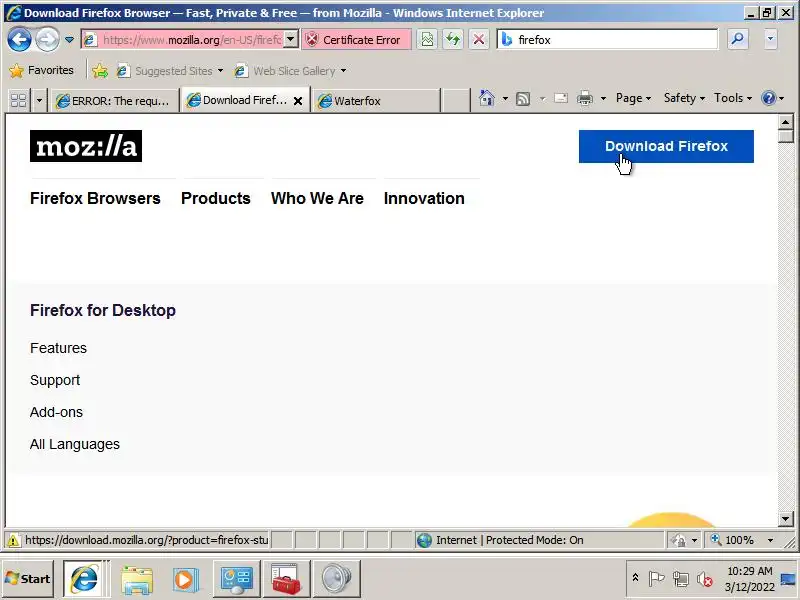Screen dimensions: 800x600
Task: Open the tab list dropdown arrow
Action: (39, 100)
